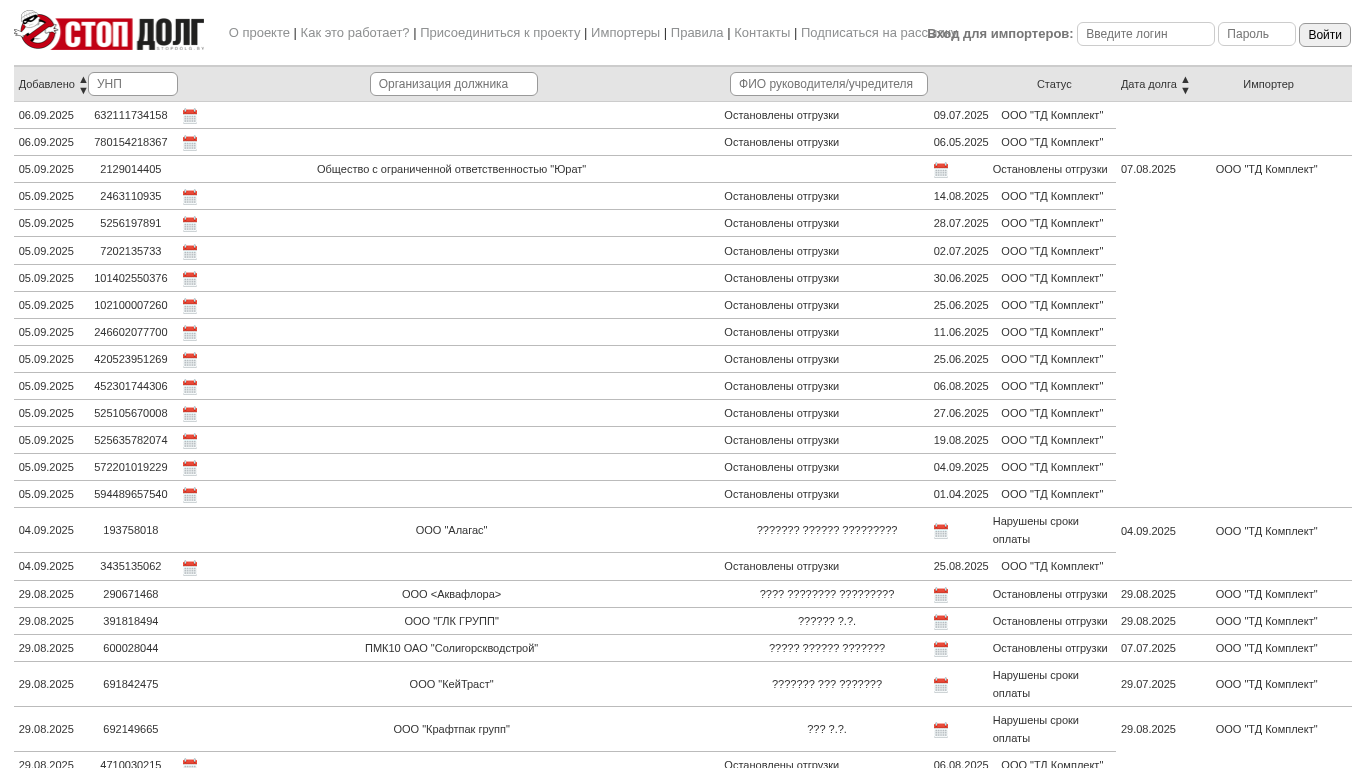Click UNP value 692149665
The width and height of the screenshot is (1366, 768).
click(x=131, y=729)
